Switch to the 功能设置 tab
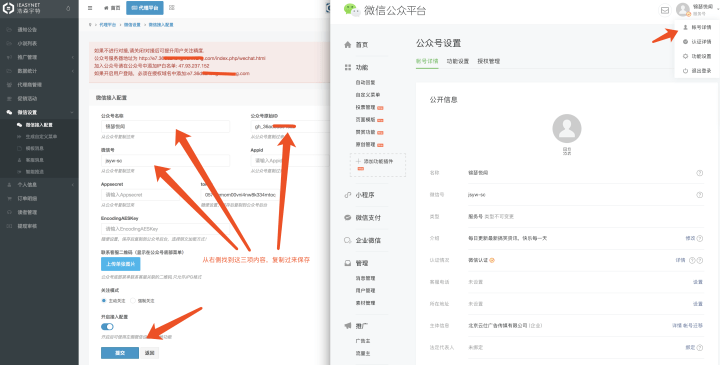Screen dimensions: 720x365 pos(458,61)
